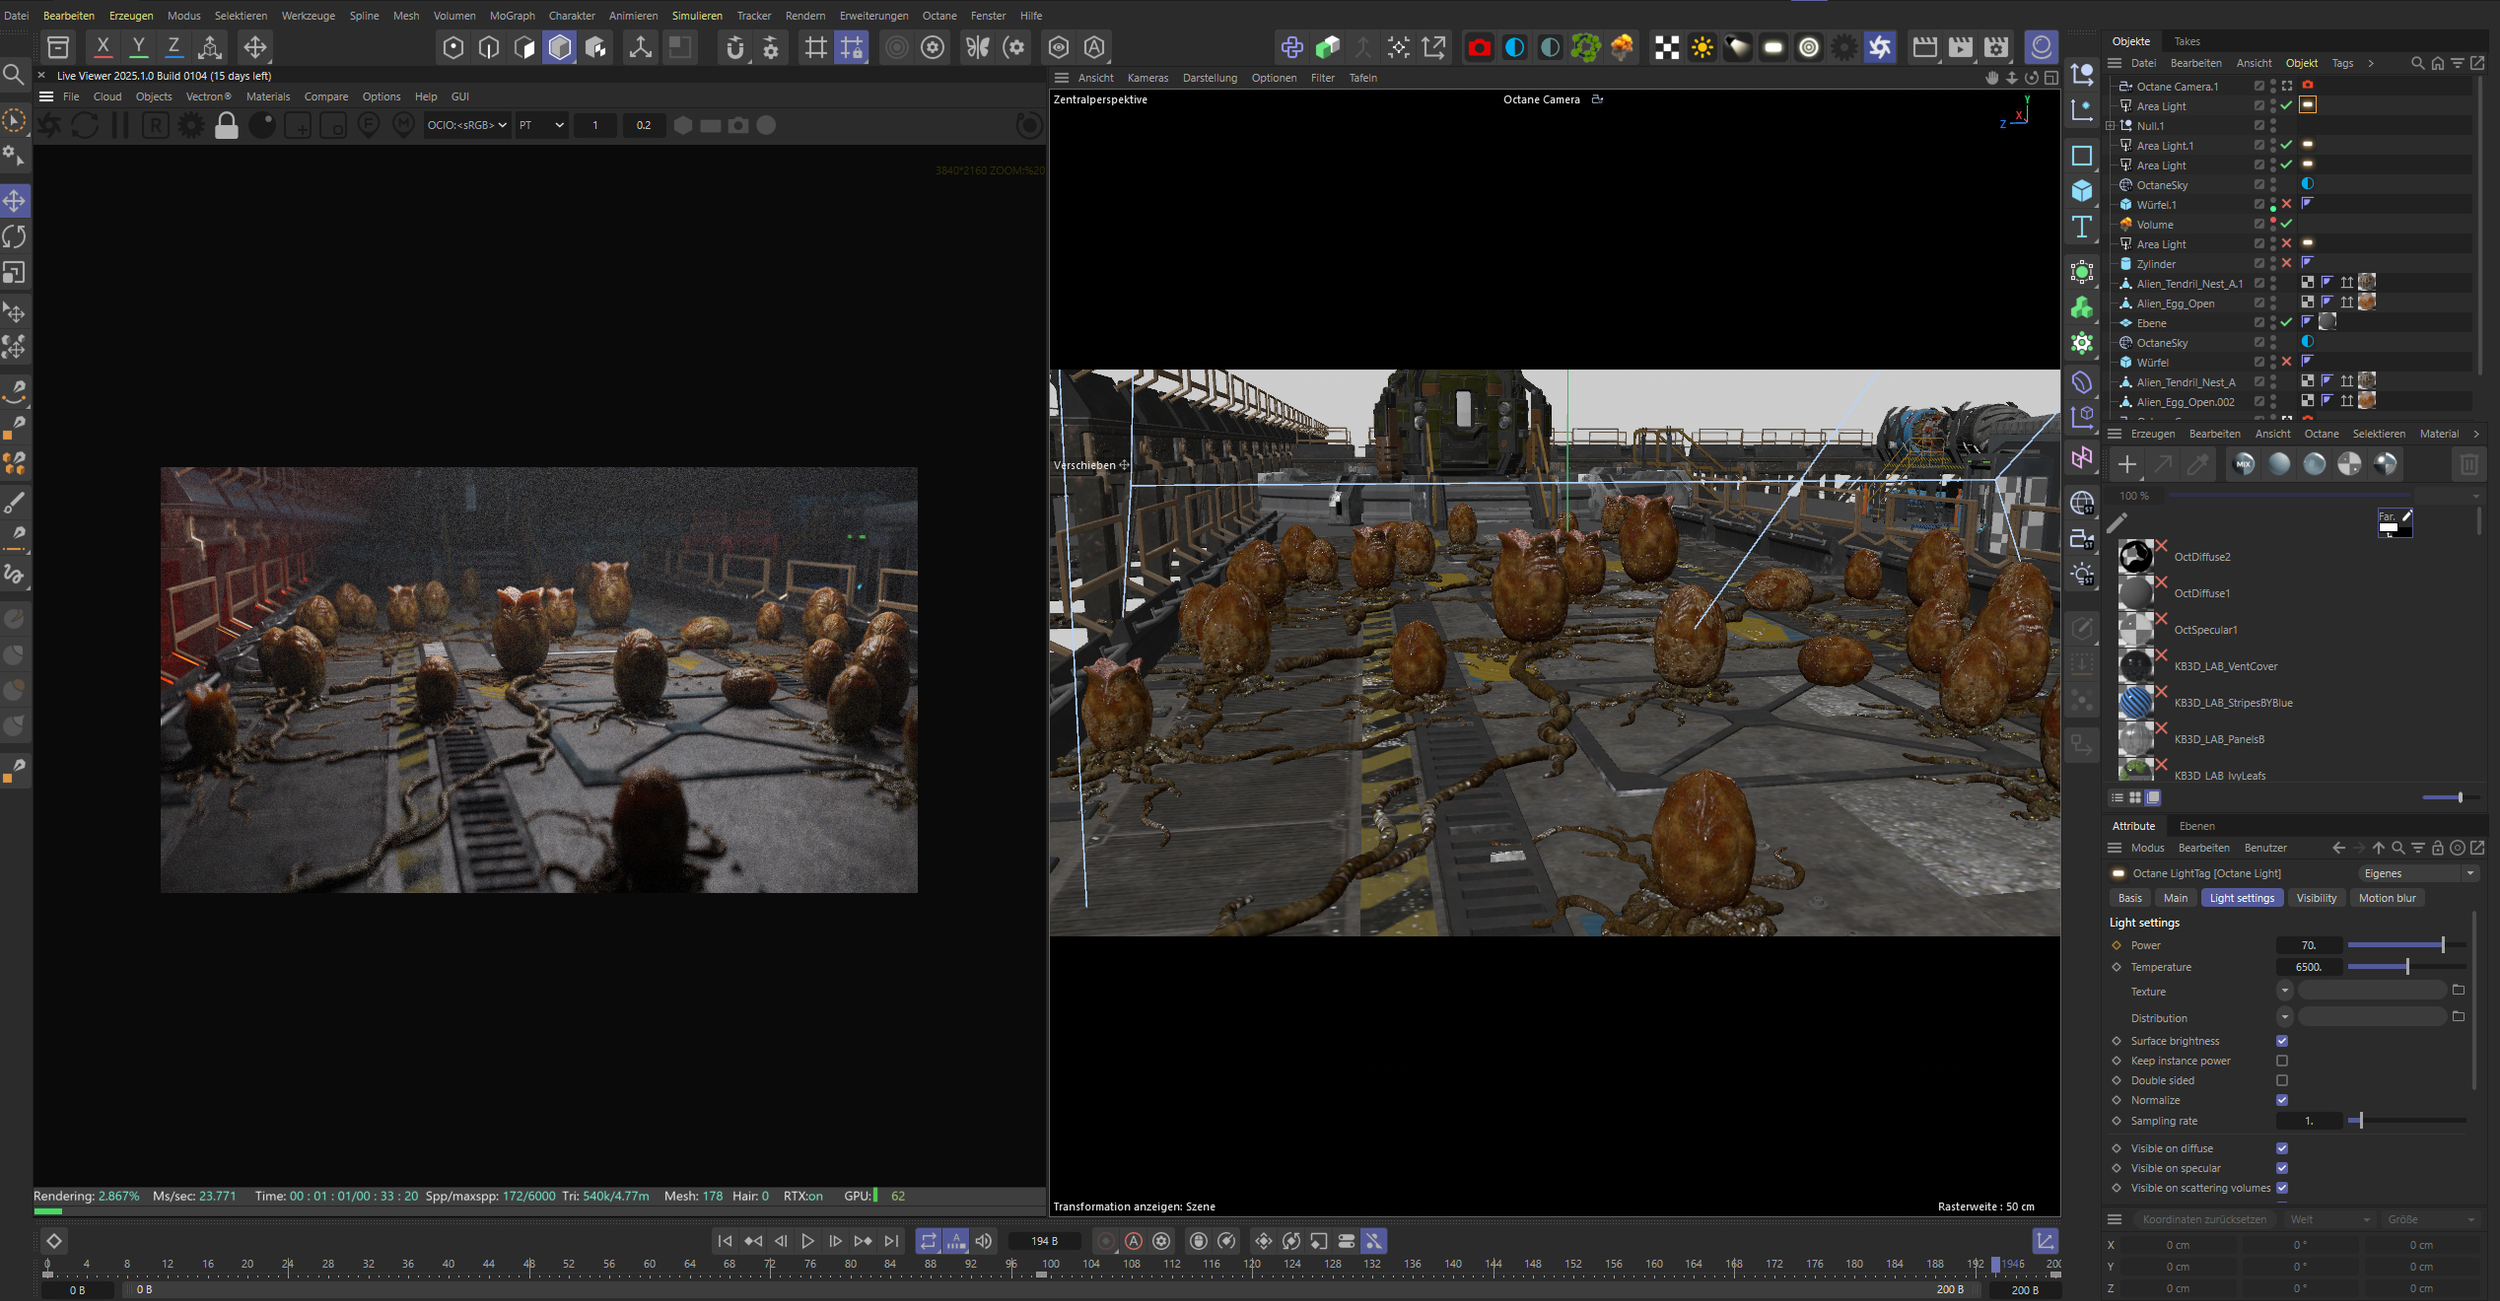
Task: Open the Takes tab
Action: (x=2187, y=41)
